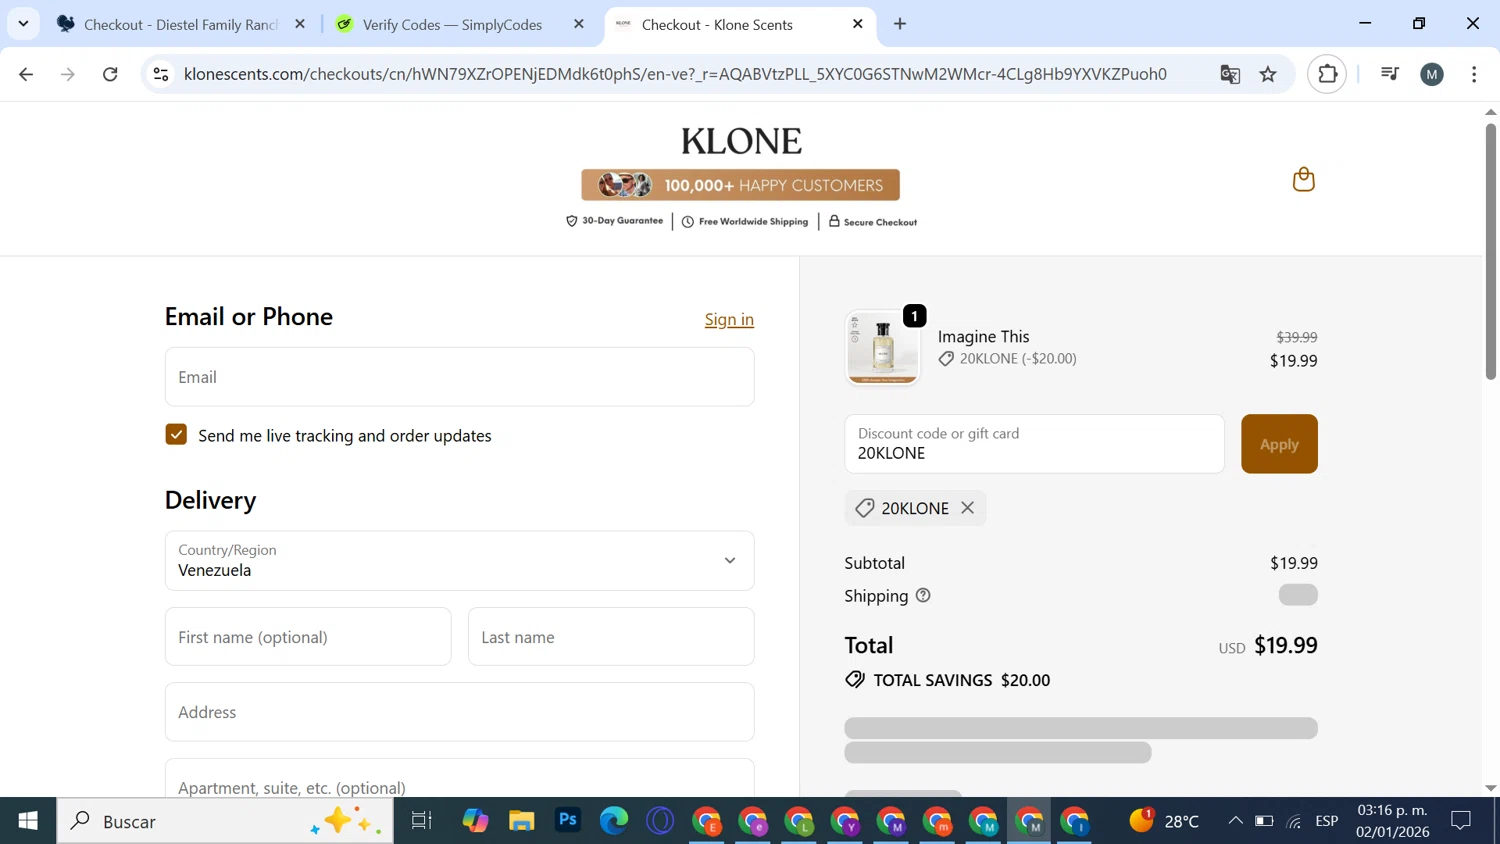Open the battery status tray icon
The image size is (1500, 844).
click(1264, 821)
